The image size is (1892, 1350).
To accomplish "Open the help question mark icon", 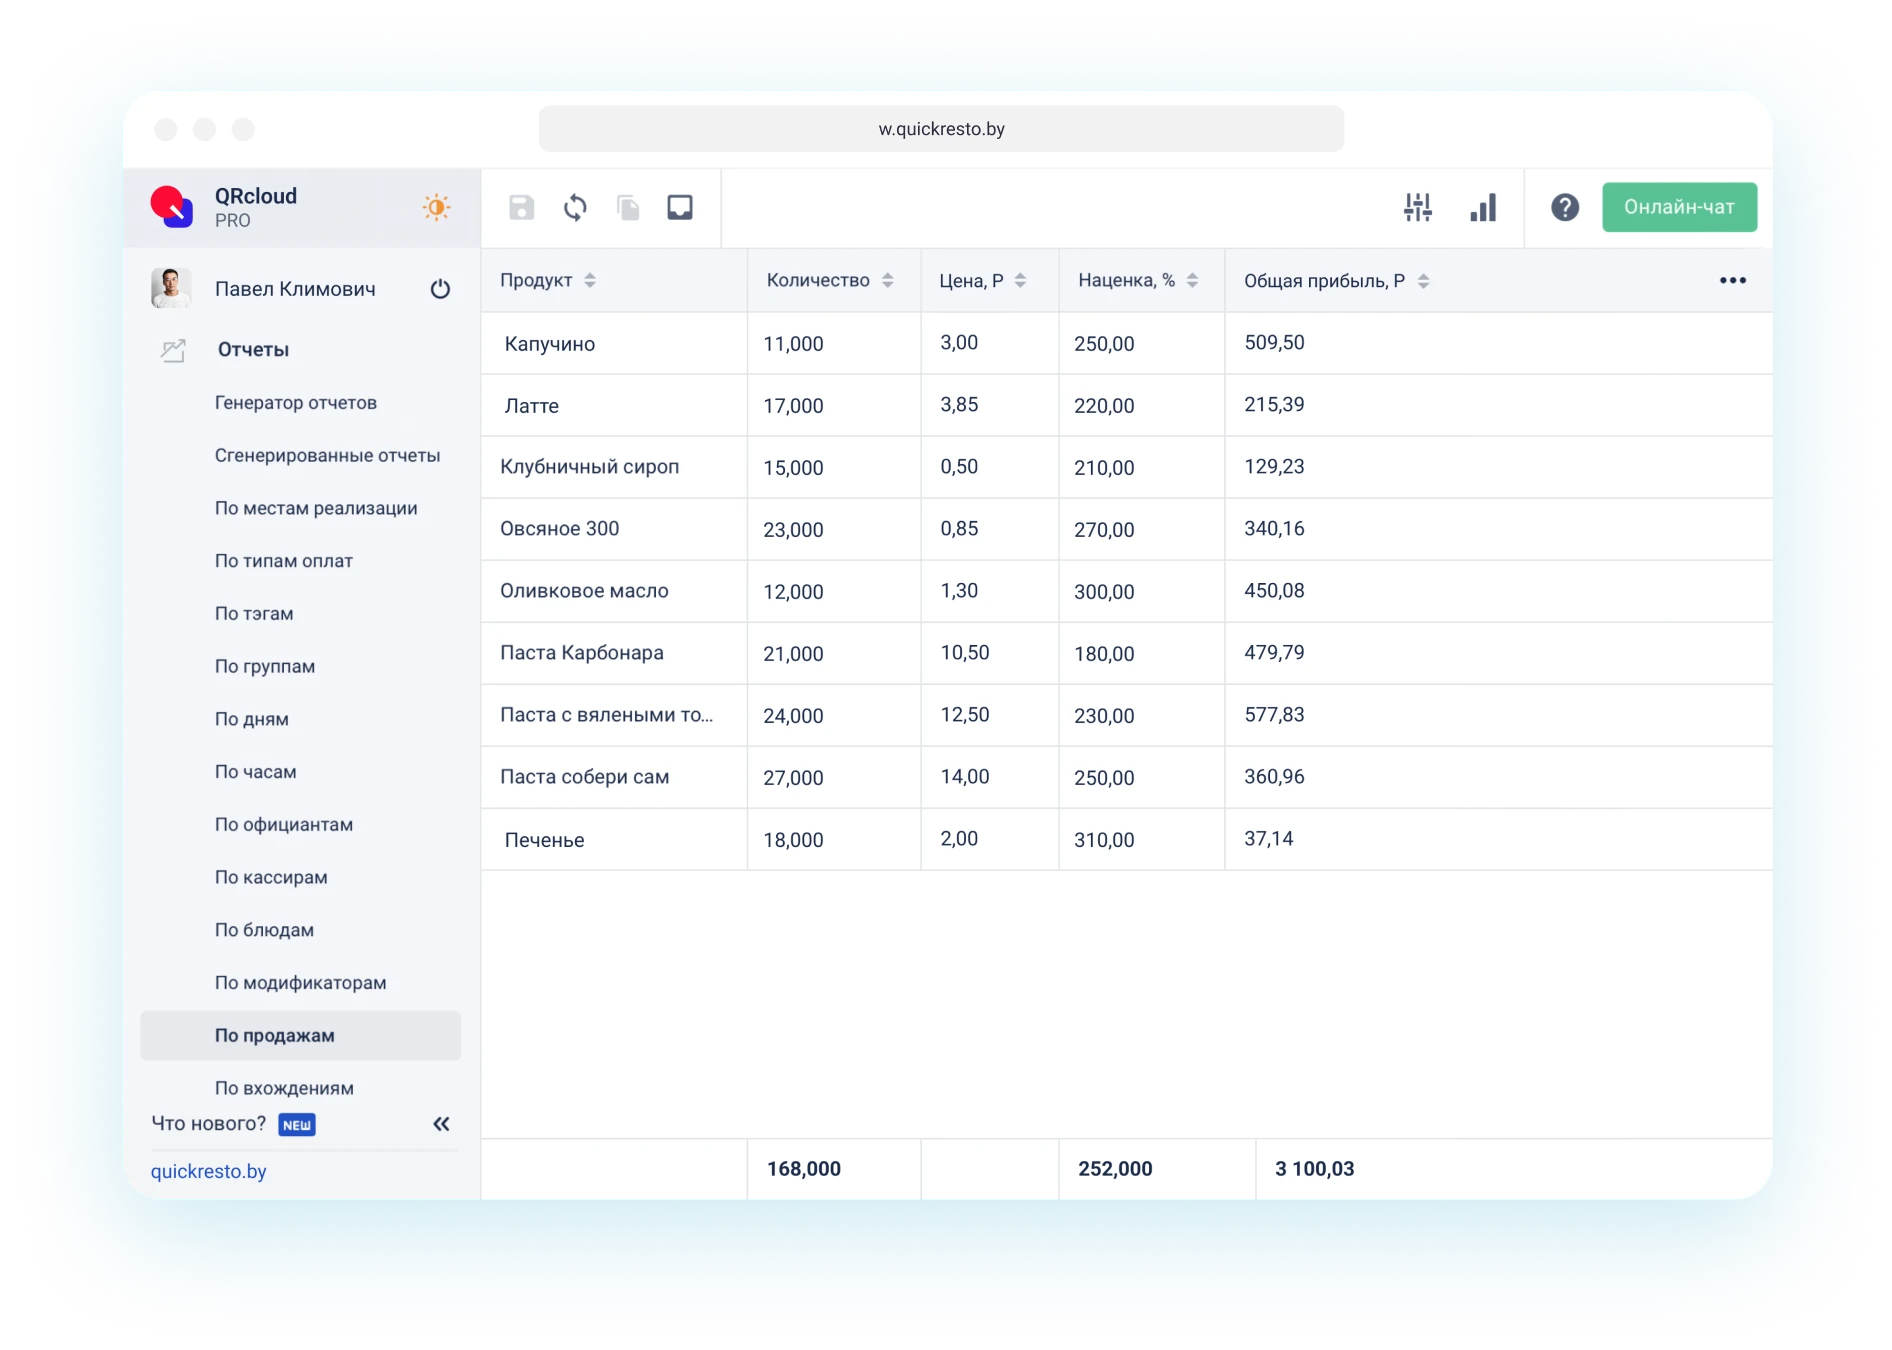I will tap(1564, 207).
